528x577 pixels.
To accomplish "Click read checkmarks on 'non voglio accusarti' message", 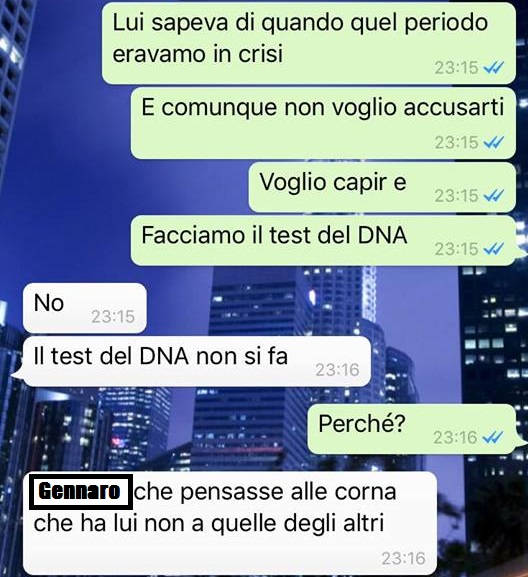I will [494, 142].
